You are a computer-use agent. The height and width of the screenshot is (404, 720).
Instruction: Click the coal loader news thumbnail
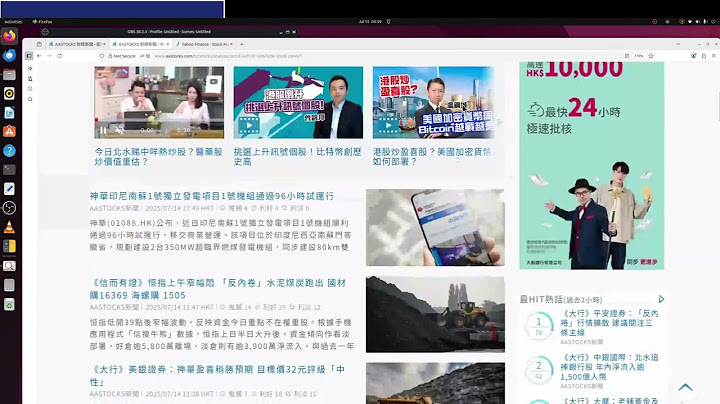click(x=435, y=314)
